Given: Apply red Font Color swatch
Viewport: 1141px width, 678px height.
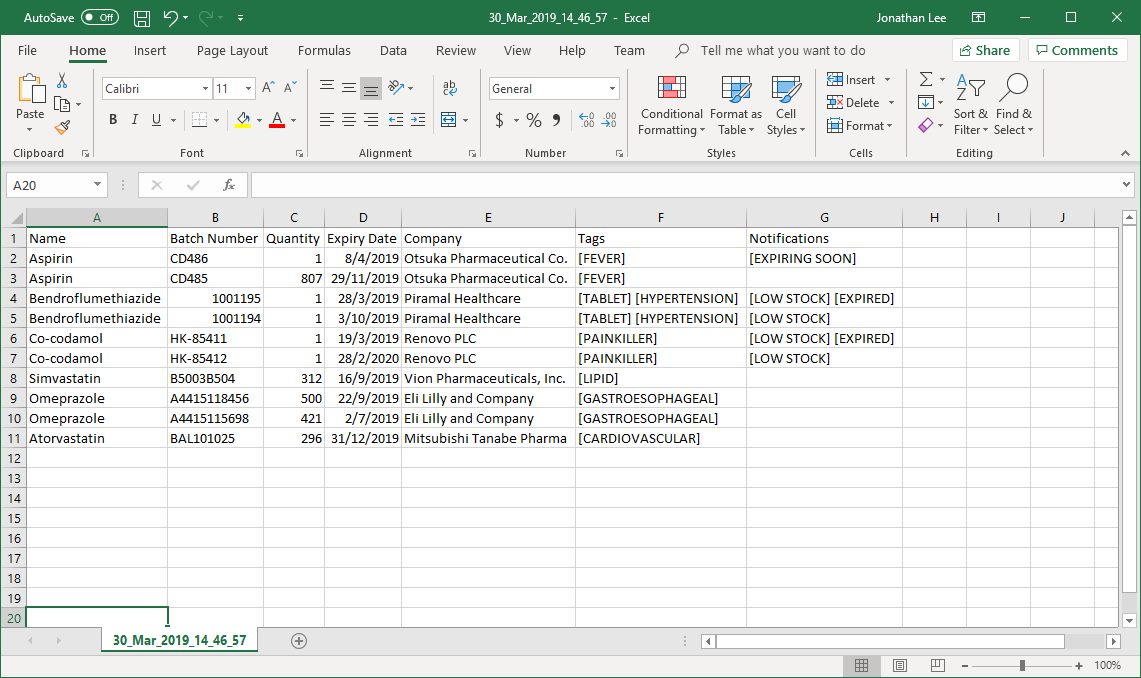Looking at the screenshot, I should (277, 119).
